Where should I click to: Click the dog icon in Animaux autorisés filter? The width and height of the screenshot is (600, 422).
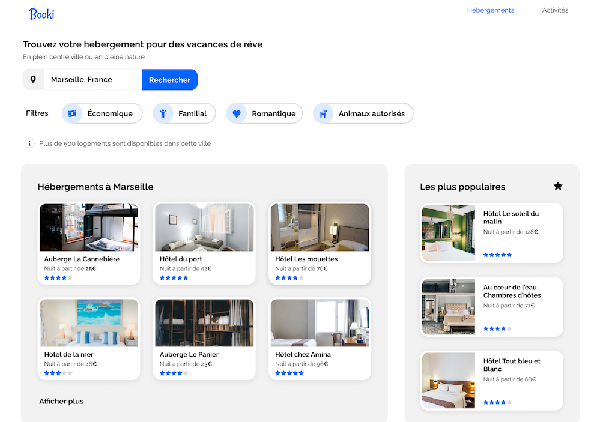click(x=324, y=114)
